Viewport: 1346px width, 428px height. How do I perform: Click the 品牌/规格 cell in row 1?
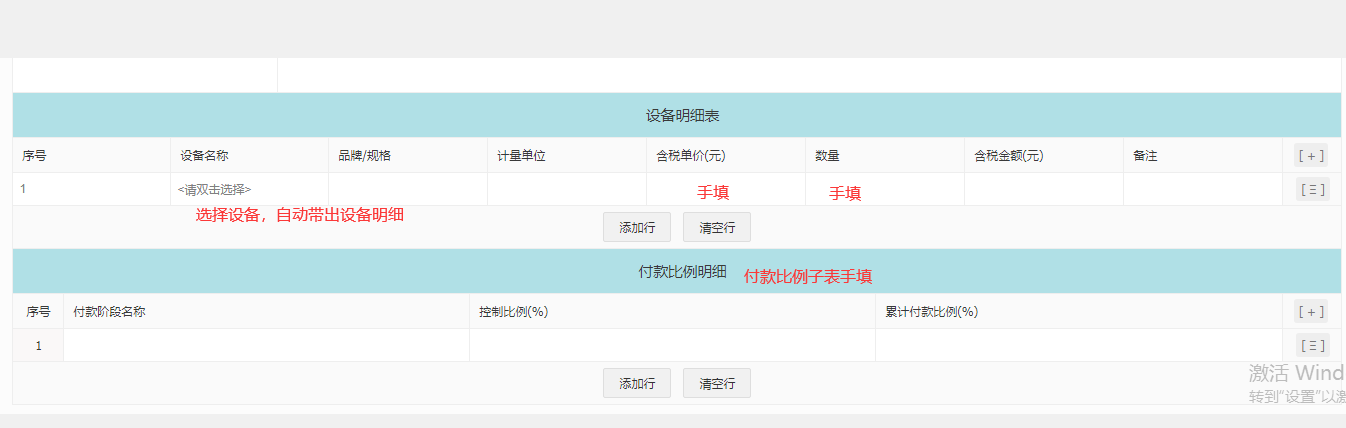click(x=408, y=189)
